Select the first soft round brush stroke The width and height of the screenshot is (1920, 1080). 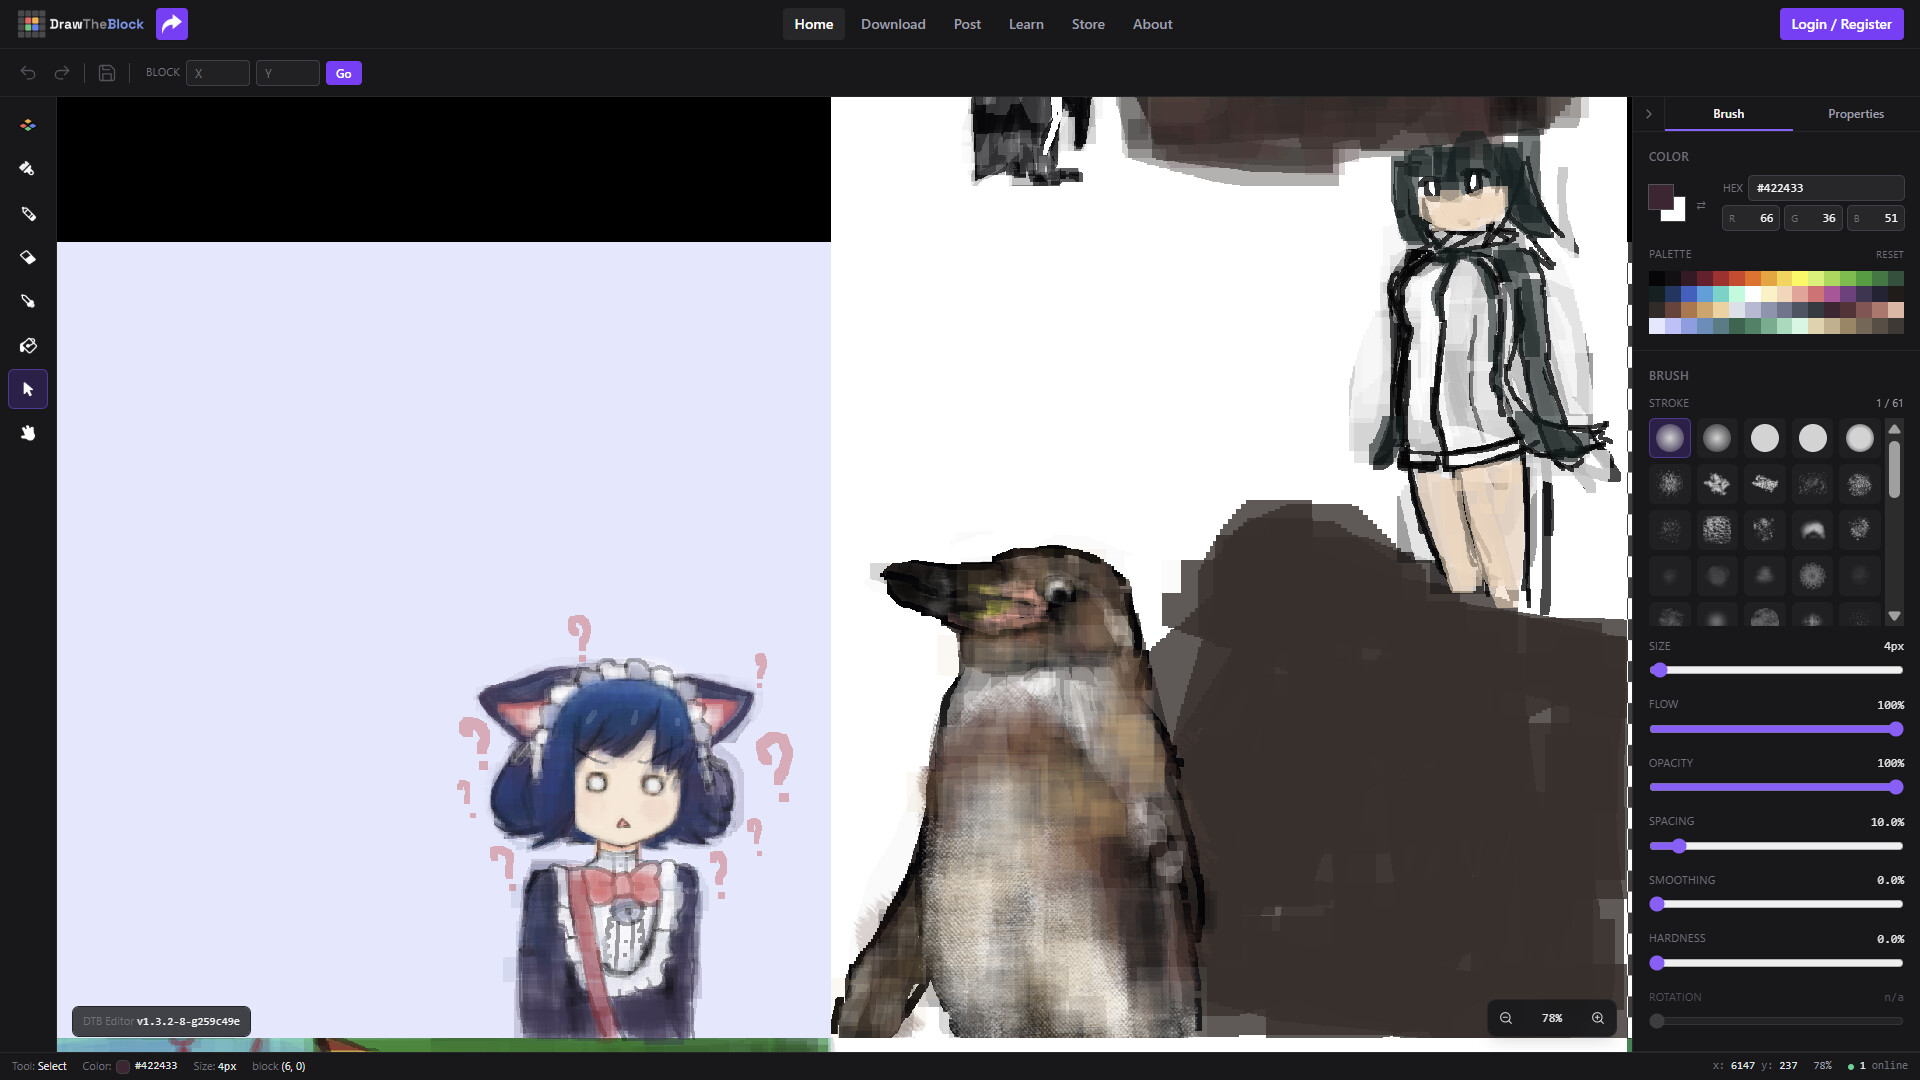1670,438
